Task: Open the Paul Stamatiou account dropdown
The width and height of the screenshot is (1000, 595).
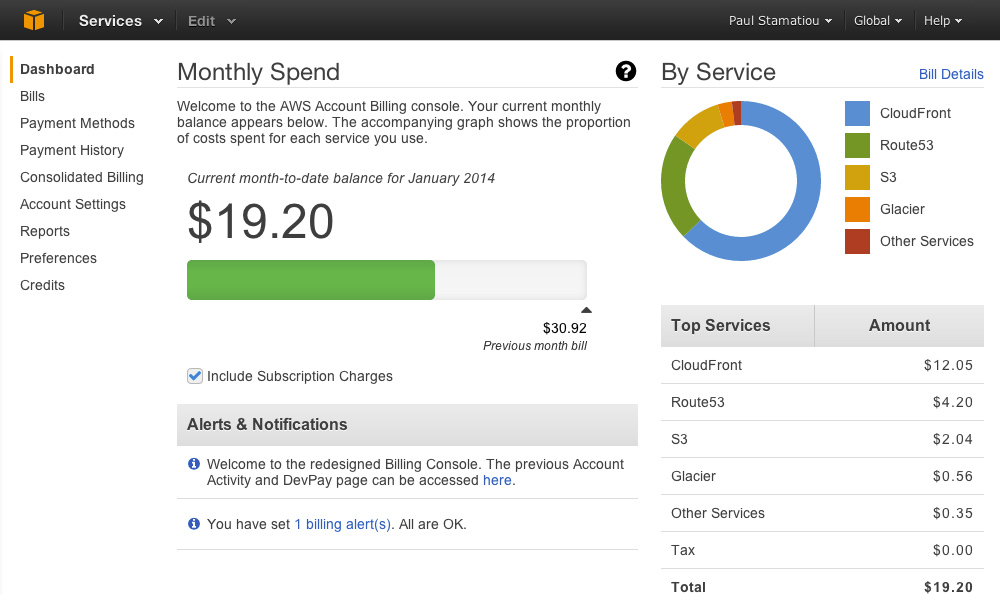Action: tap(780, 20)
